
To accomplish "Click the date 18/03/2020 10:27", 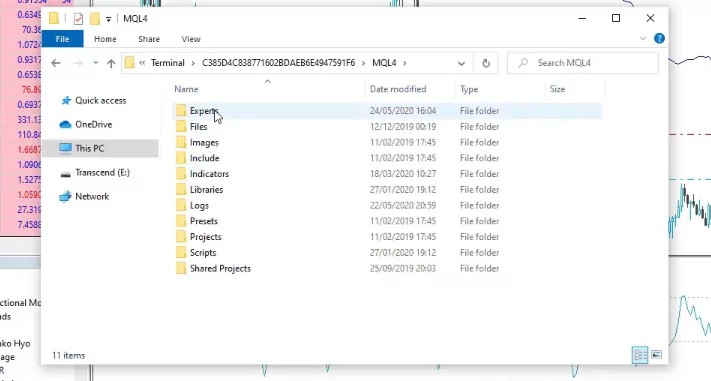I will click(x=403, y=174).
